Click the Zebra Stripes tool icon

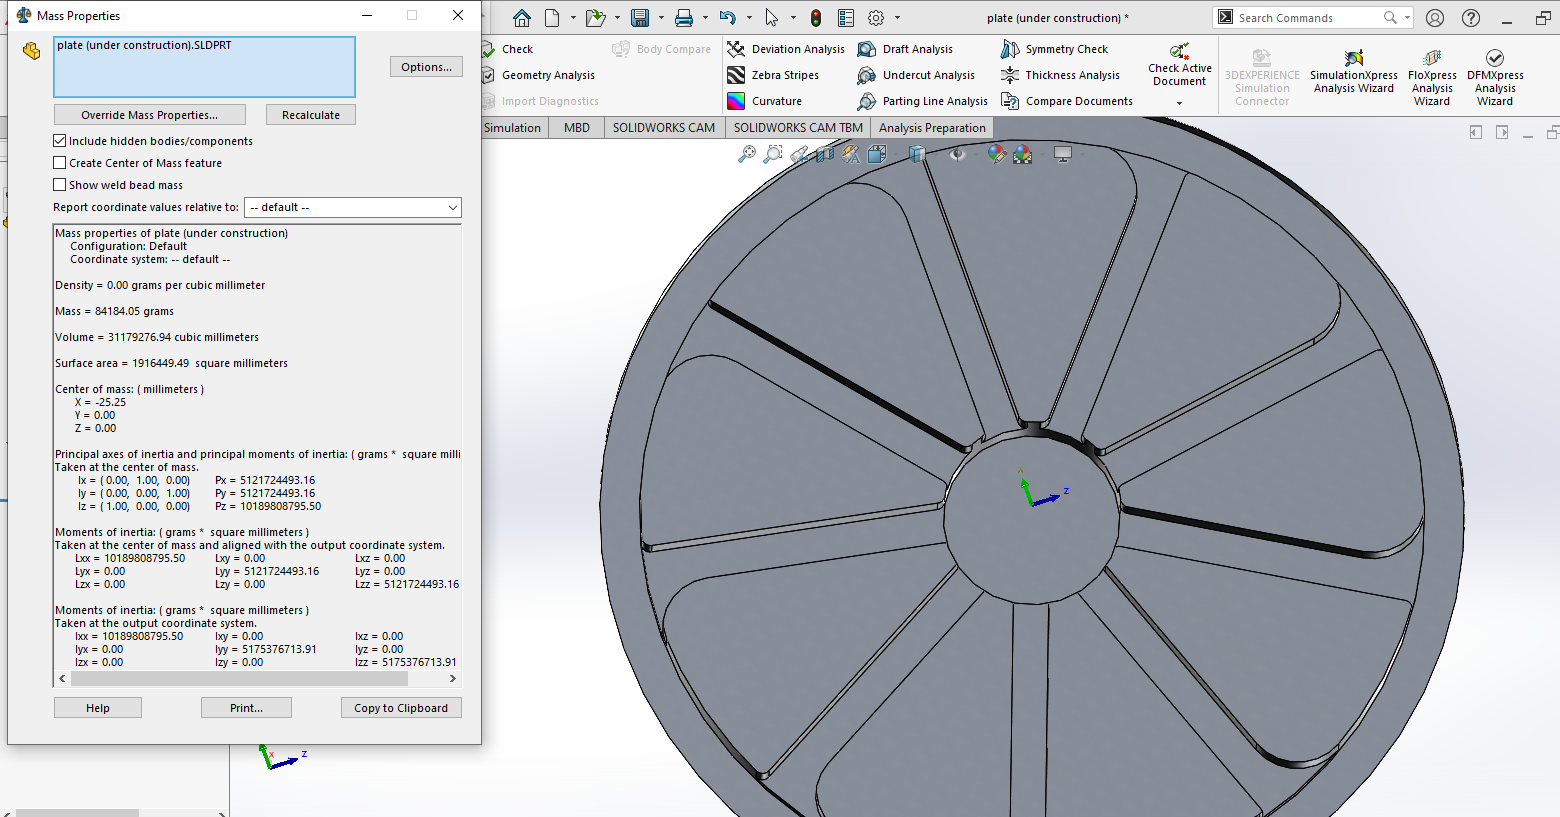pyautogui.click(x=736, y=75)
